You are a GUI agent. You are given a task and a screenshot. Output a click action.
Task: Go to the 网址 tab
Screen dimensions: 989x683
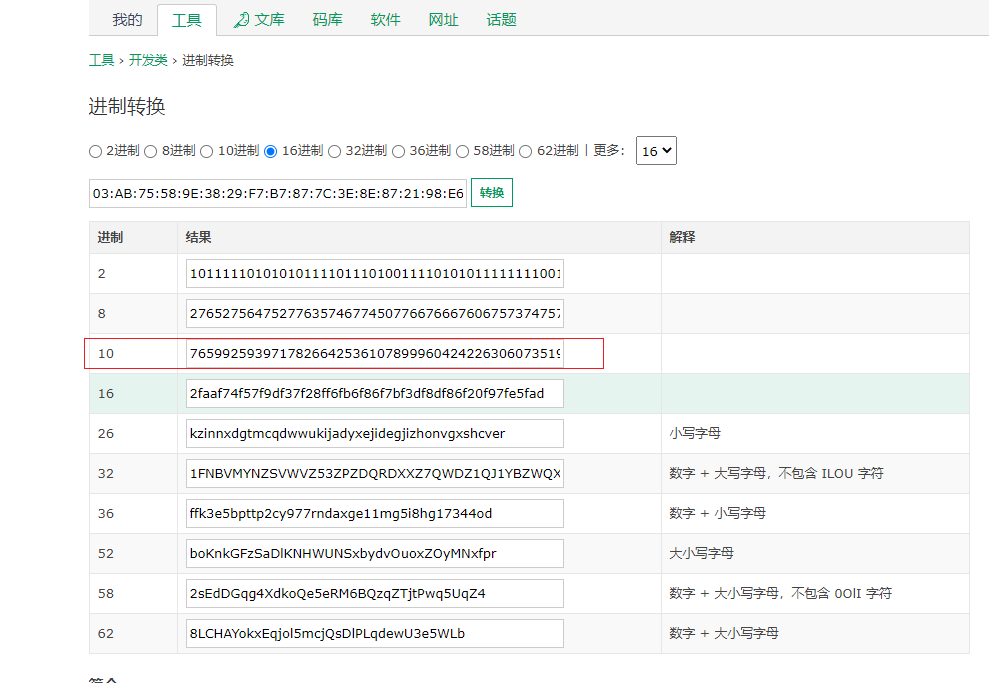coord(443,20)
